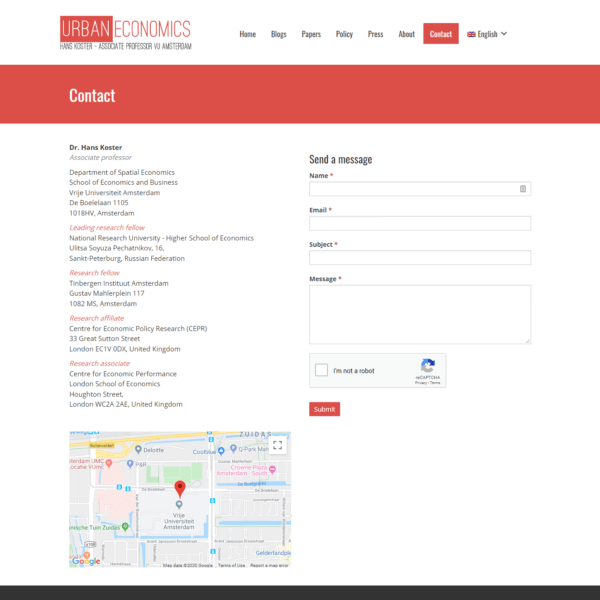Click the autofill icon in Name field

point(523,189)
